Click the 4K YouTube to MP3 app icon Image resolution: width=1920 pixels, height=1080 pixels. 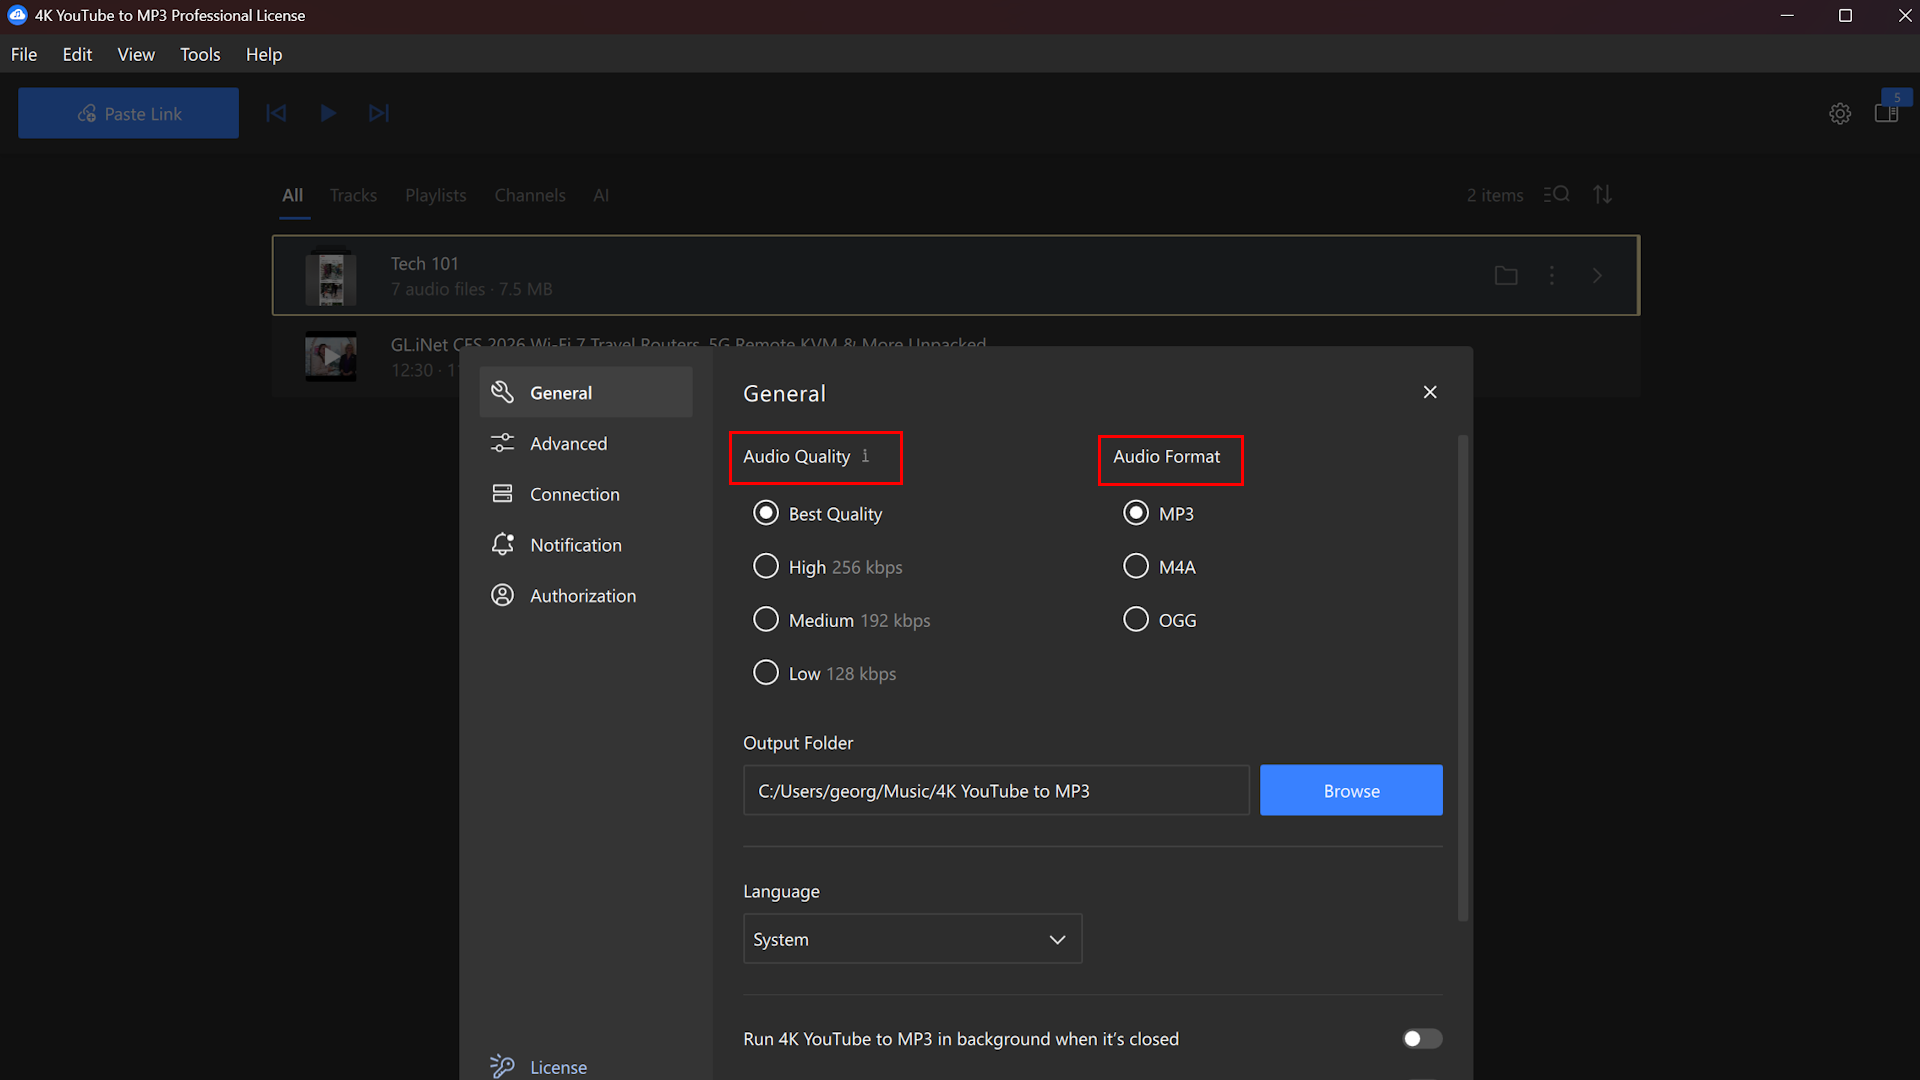tap(17, 15)
